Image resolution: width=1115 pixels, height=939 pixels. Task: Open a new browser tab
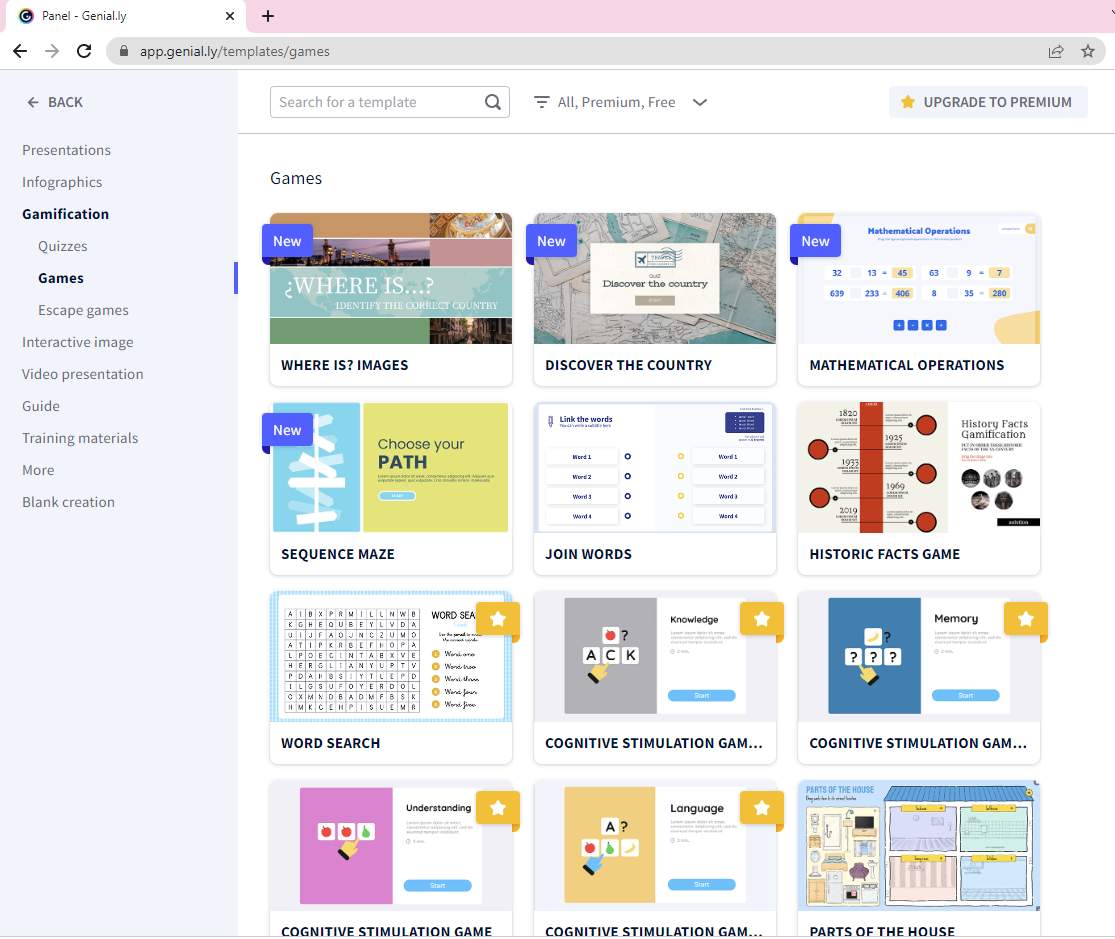coord(267,16)
